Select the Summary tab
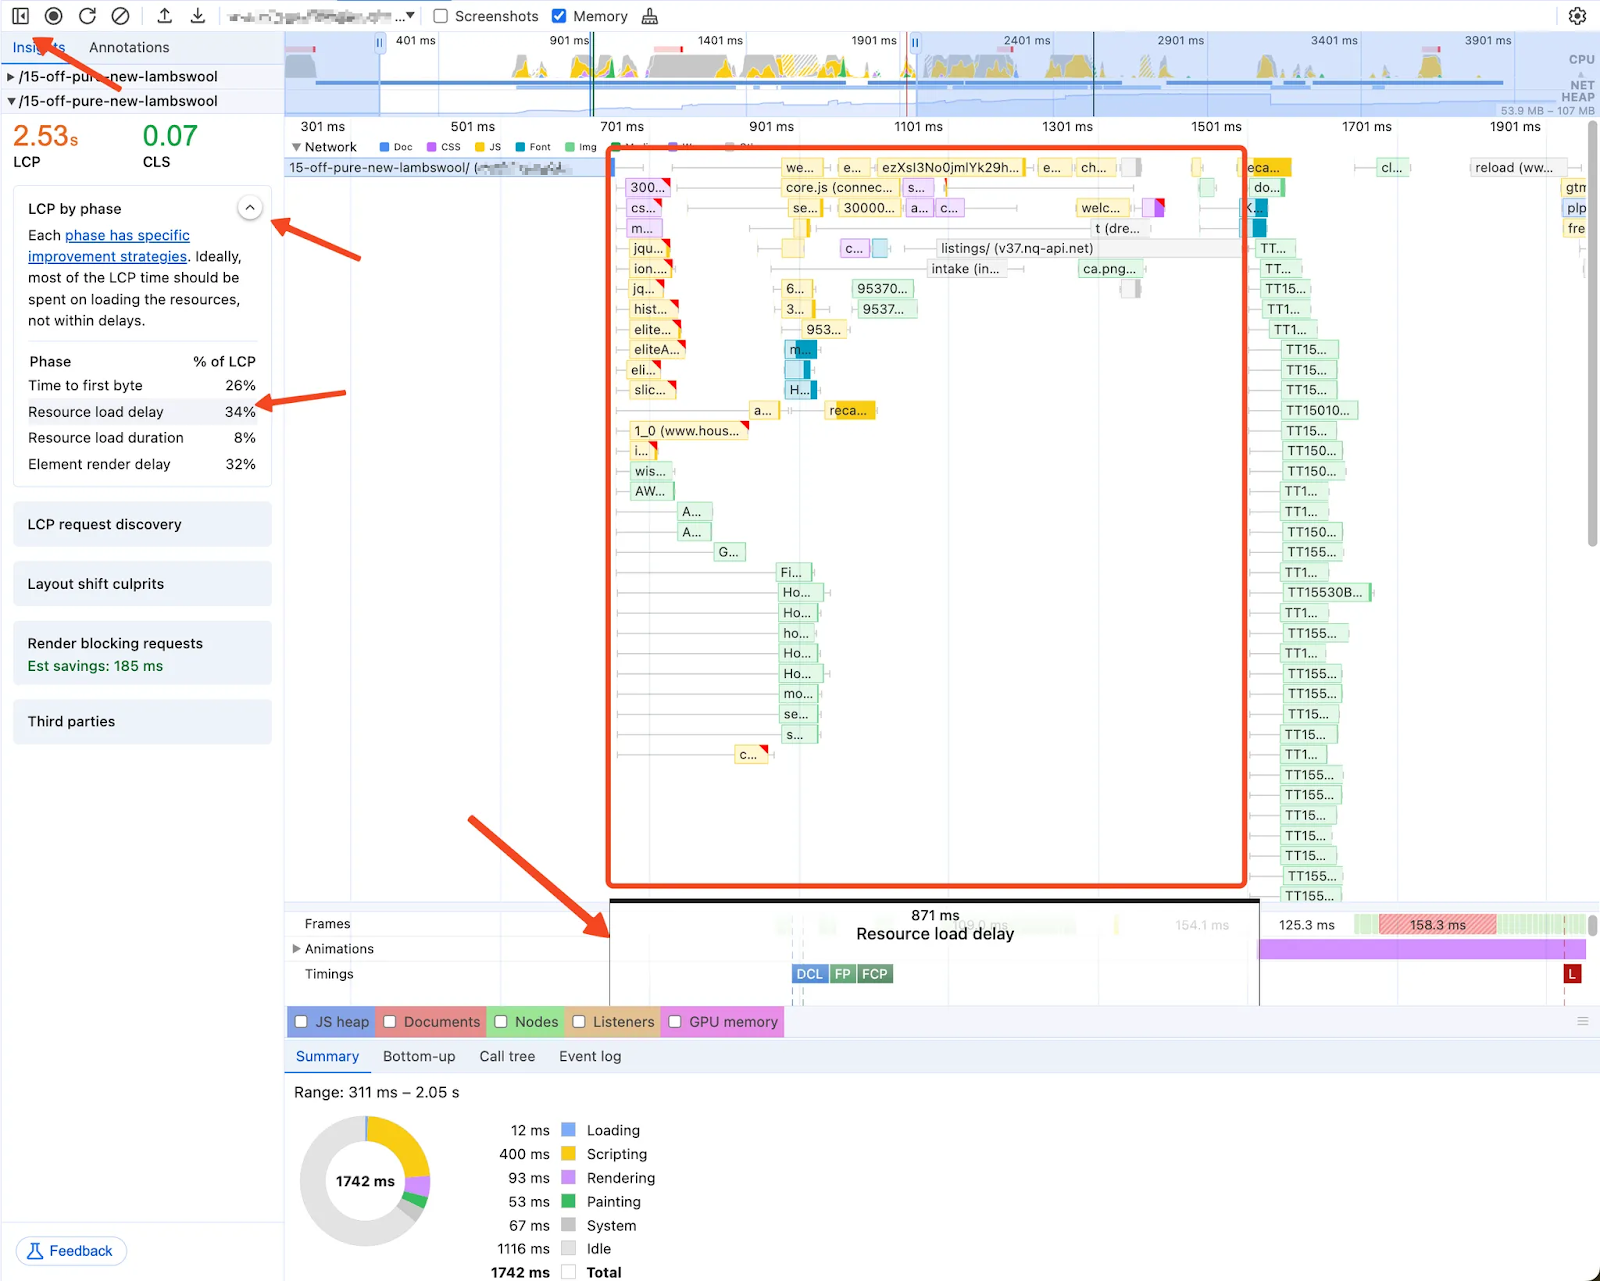The image size is (1600, 1281). pyautogui.click(x=327, y=1056)
